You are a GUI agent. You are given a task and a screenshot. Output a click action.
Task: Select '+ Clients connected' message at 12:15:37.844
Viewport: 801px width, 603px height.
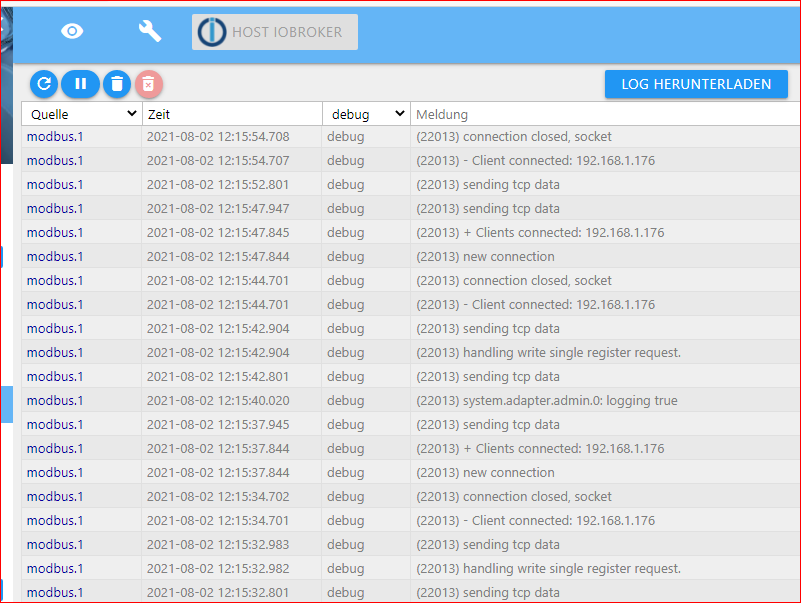click(x=540, y=449)
